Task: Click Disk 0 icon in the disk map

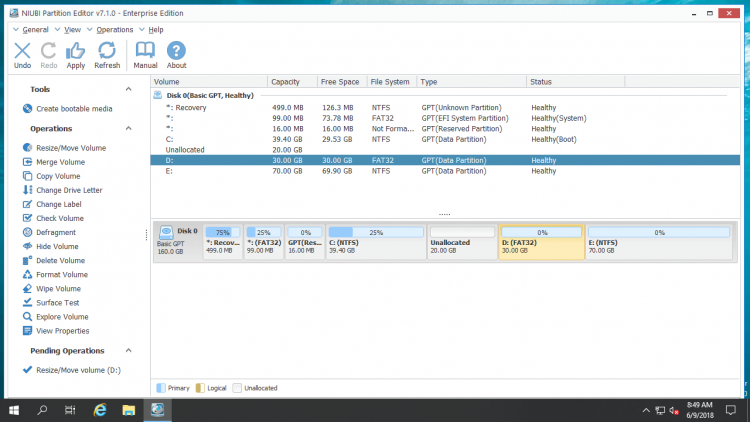Action: (x=166, y=232)
